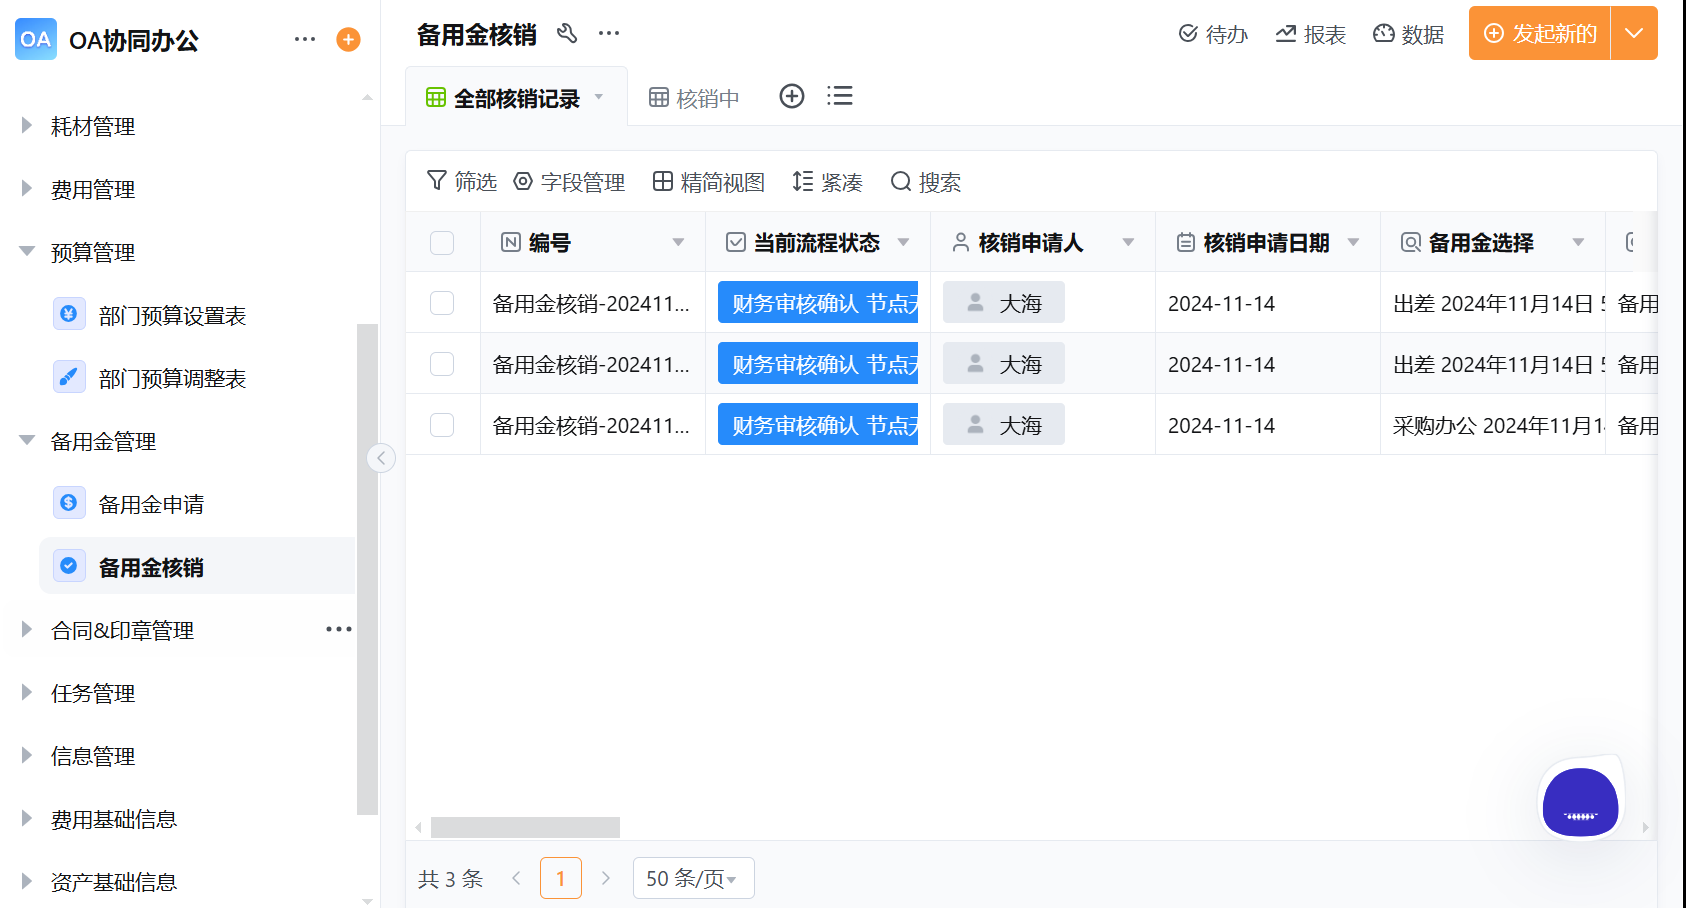1686x908 pixels.
Task: Click the 发起新的 button
Action: pyautogui.click(x=1538, y=33)
